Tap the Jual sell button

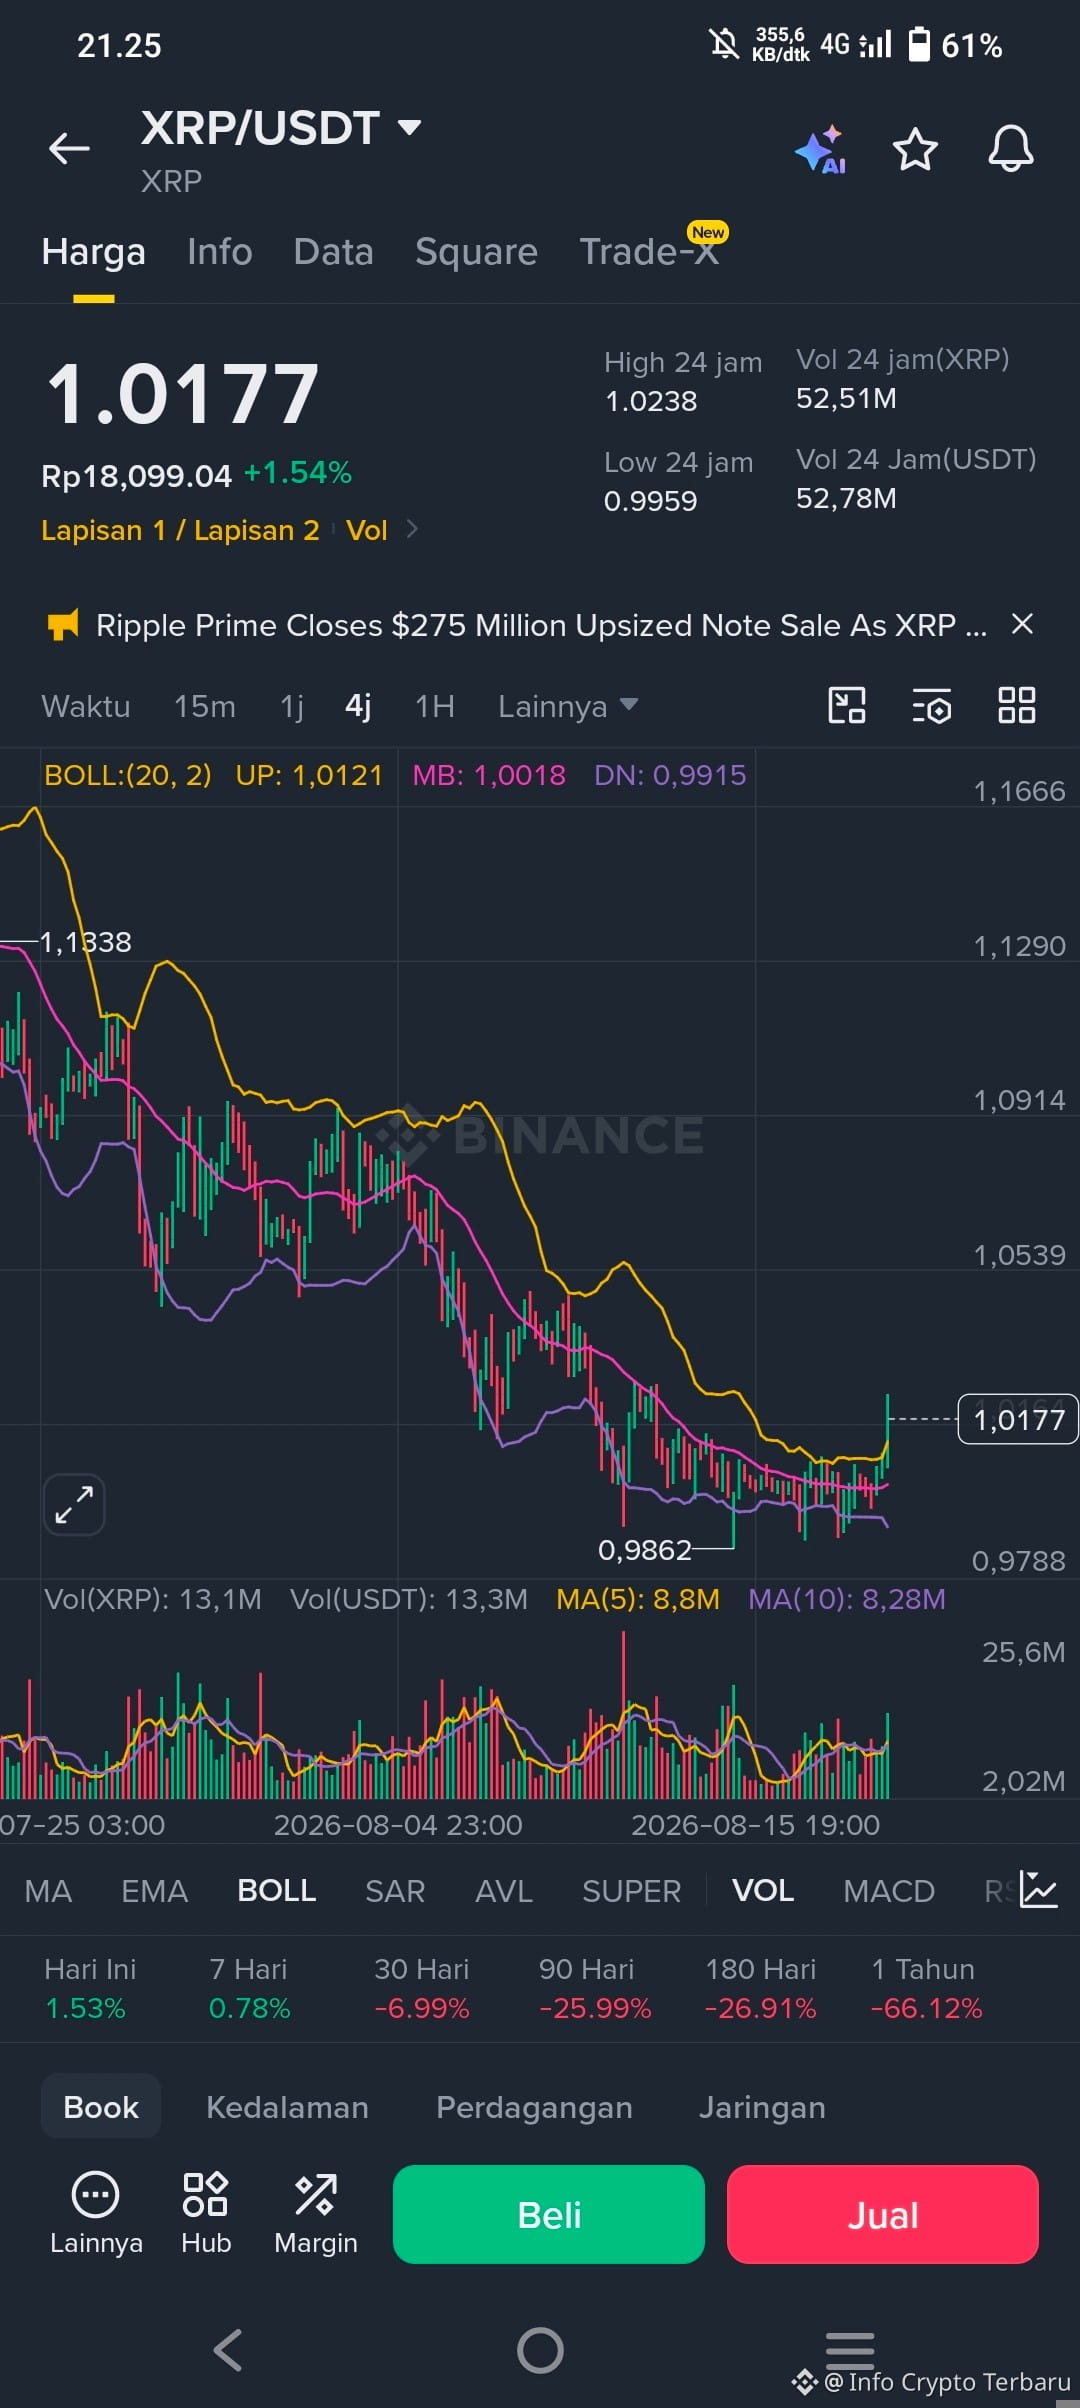pyautogui.click(x=883, y=2214)
